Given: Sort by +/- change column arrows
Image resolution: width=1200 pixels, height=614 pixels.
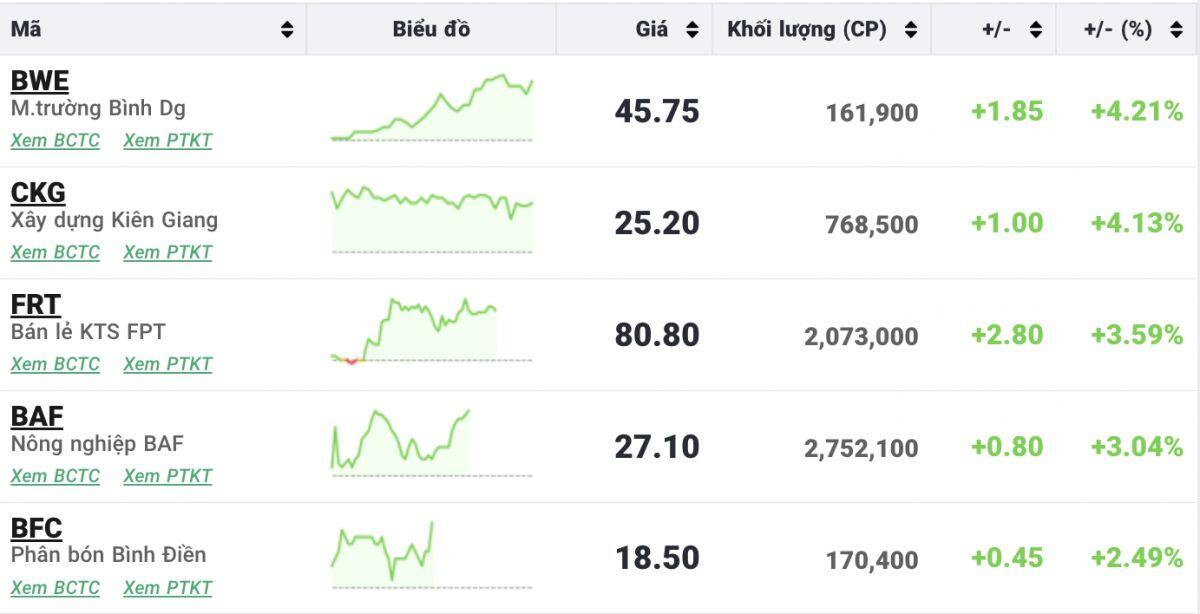Looking at the screenshot, I should (1035, 30).
